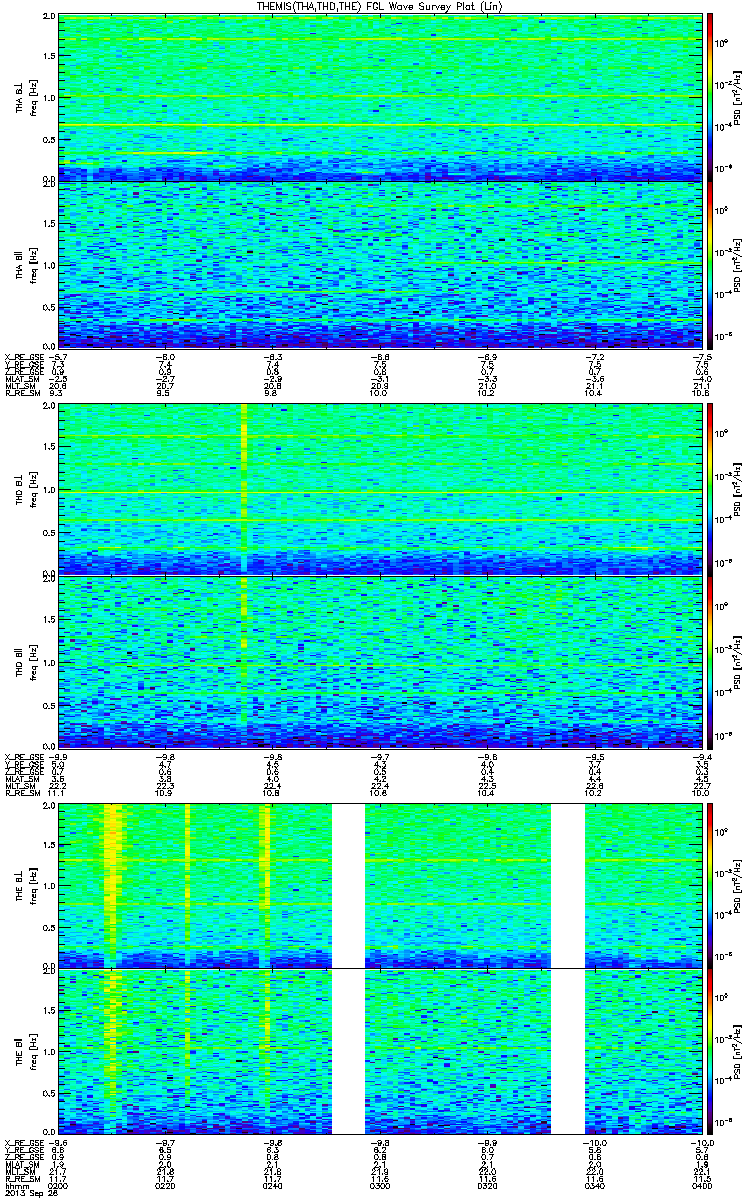Click the color bar beside THD B⊥ panel
Screen dimensions: 750x1200
coord(710,487)
